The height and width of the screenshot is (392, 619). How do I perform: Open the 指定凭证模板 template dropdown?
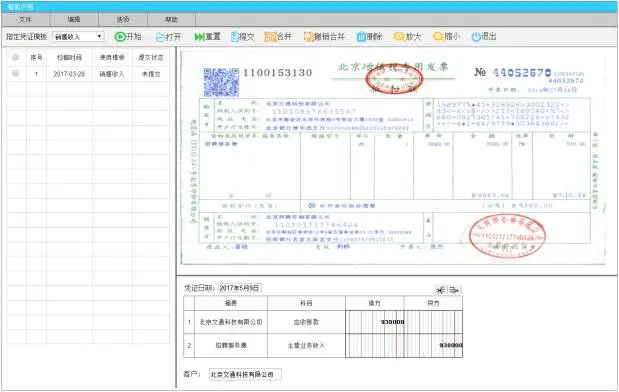78,37
